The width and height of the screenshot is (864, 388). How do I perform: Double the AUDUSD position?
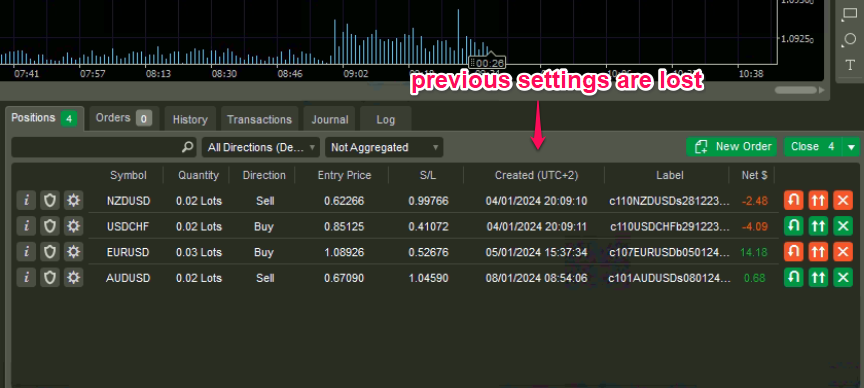(x=818, y=277)
